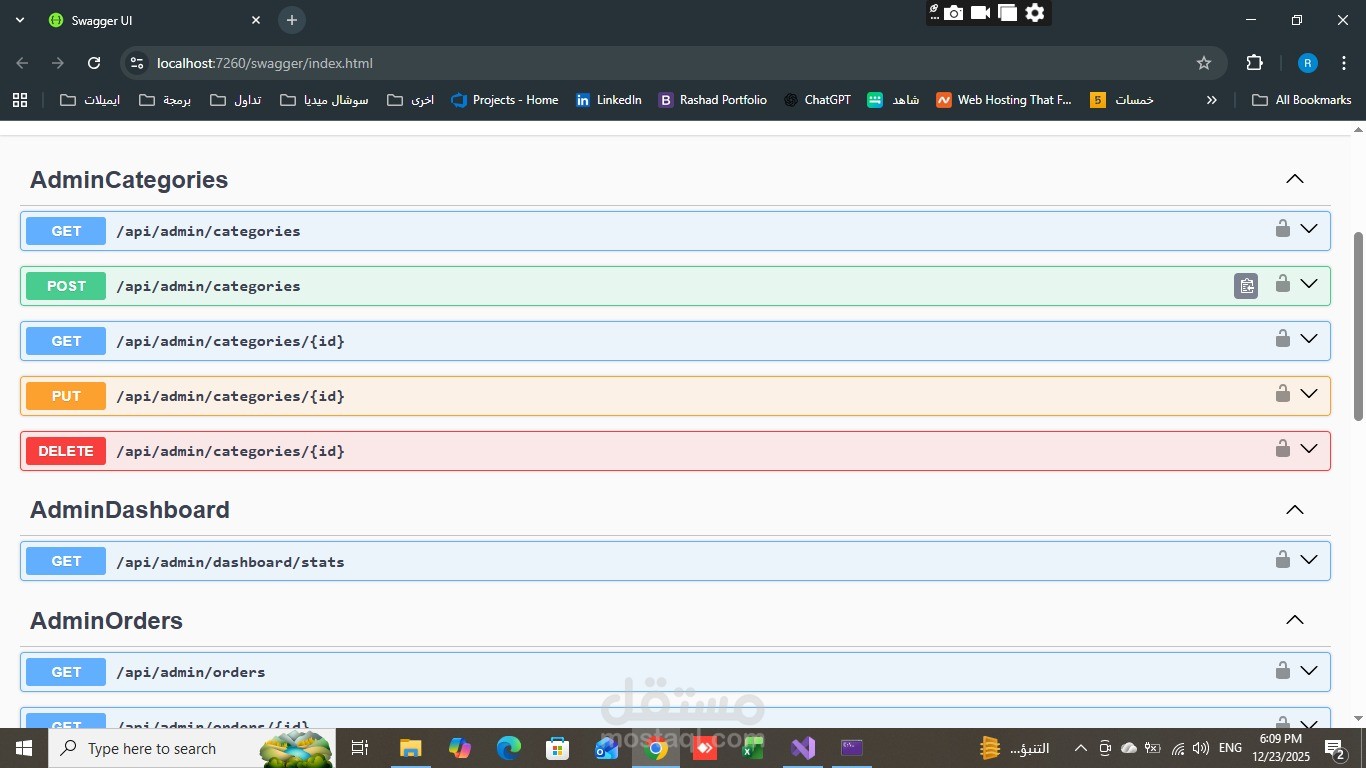
Task: Click lock icon on DELETE /api/admin/categories/{id} row
Action: pos(1282,449)
